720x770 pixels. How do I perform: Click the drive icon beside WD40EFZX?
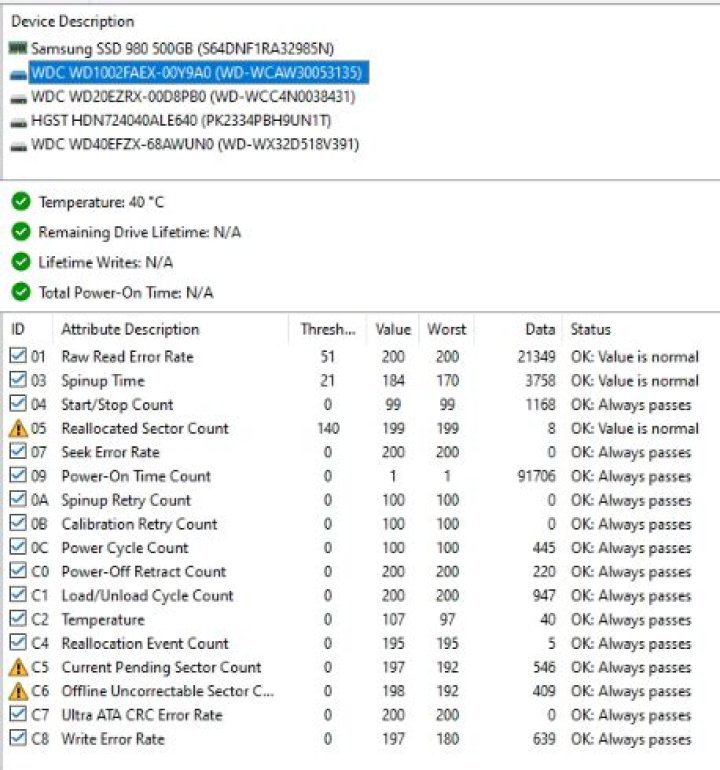(18, 146)
